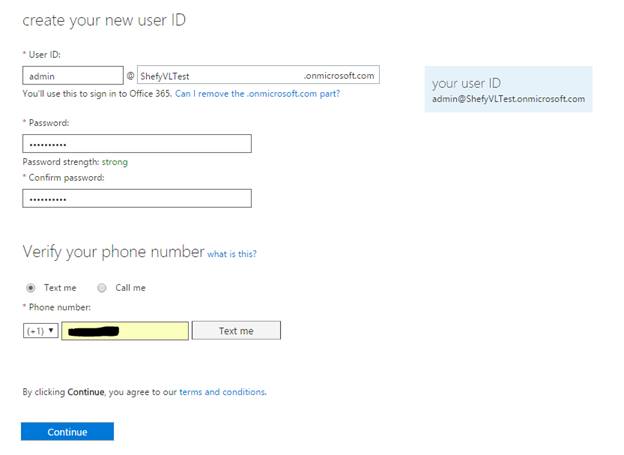The height and width of the screenshot is (455, 624).
Task: Click the '* Phone number:' label
Action: (56, 307)
